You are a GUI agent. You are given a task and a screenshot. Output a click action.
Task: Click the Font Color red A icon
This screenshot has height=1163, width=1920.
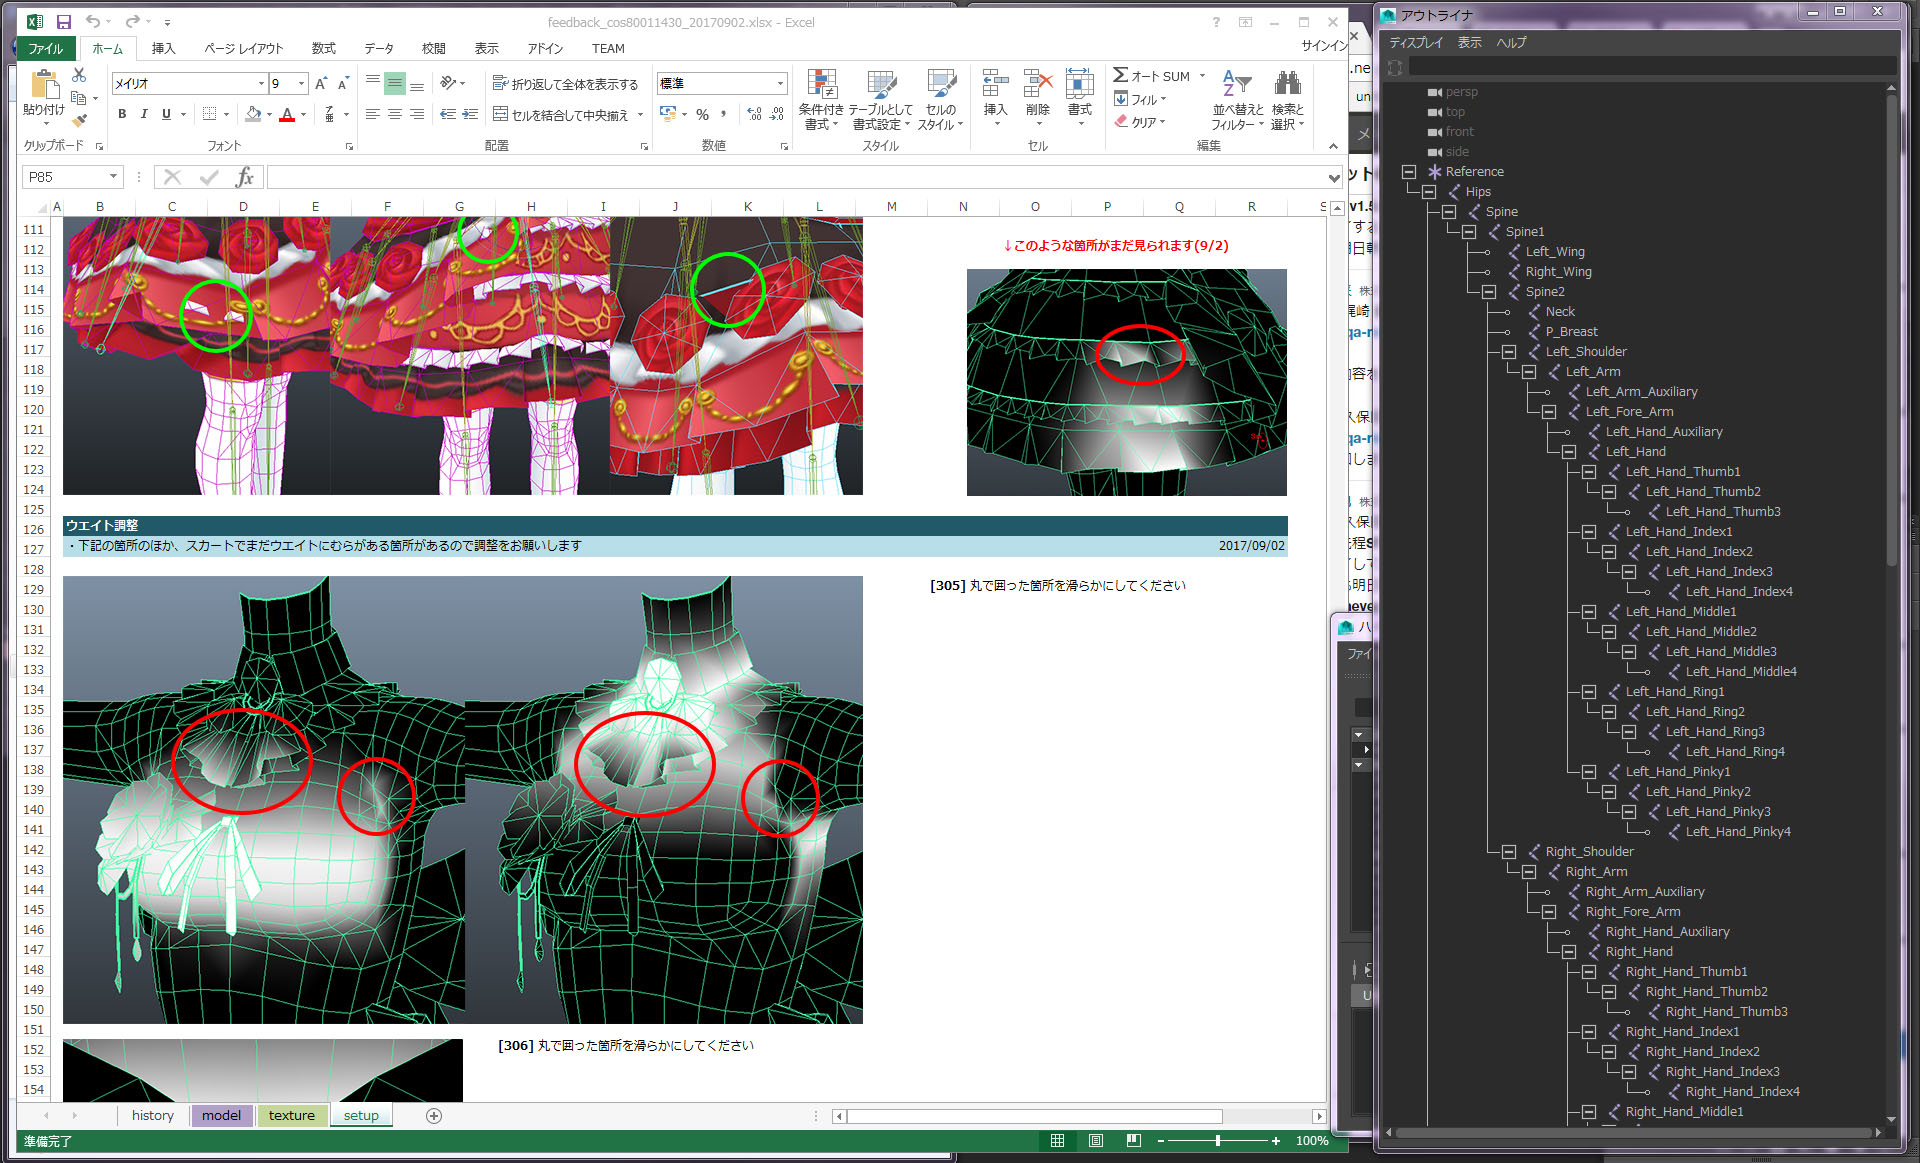(x=288, y=114)
